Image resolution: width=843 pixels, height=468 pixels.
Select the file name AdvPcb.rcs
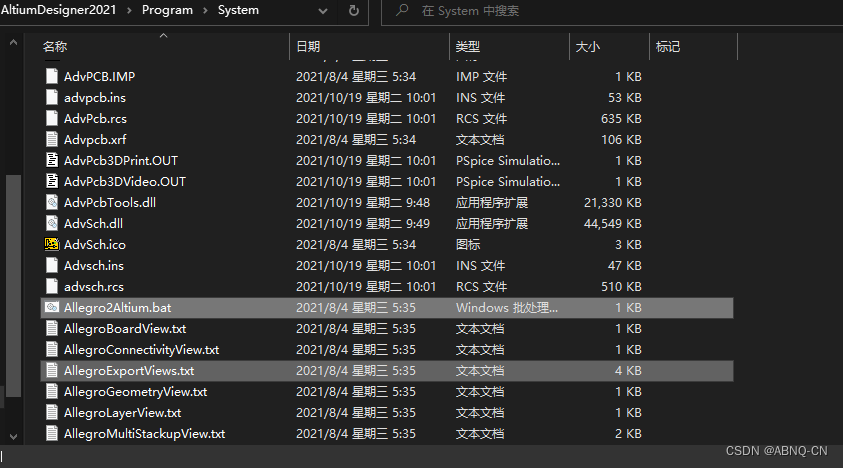(95, 118)
